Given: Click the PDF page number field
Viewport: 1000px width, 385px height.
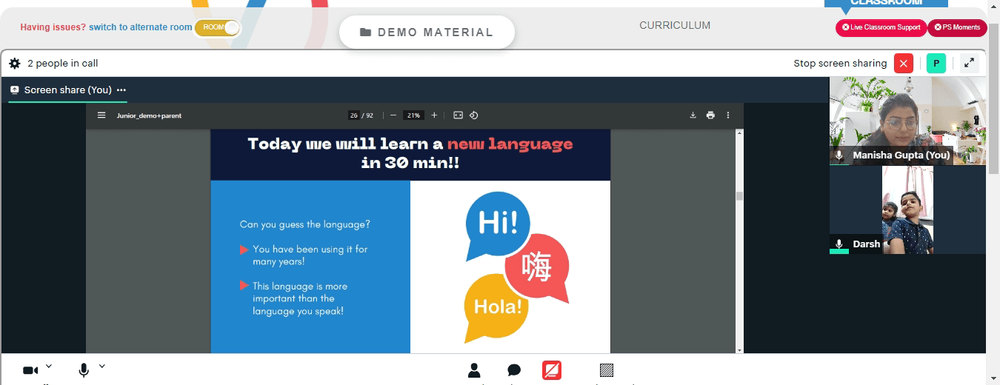Looking at the screenshot, I should pyautogui.click(x=354, y=115).
